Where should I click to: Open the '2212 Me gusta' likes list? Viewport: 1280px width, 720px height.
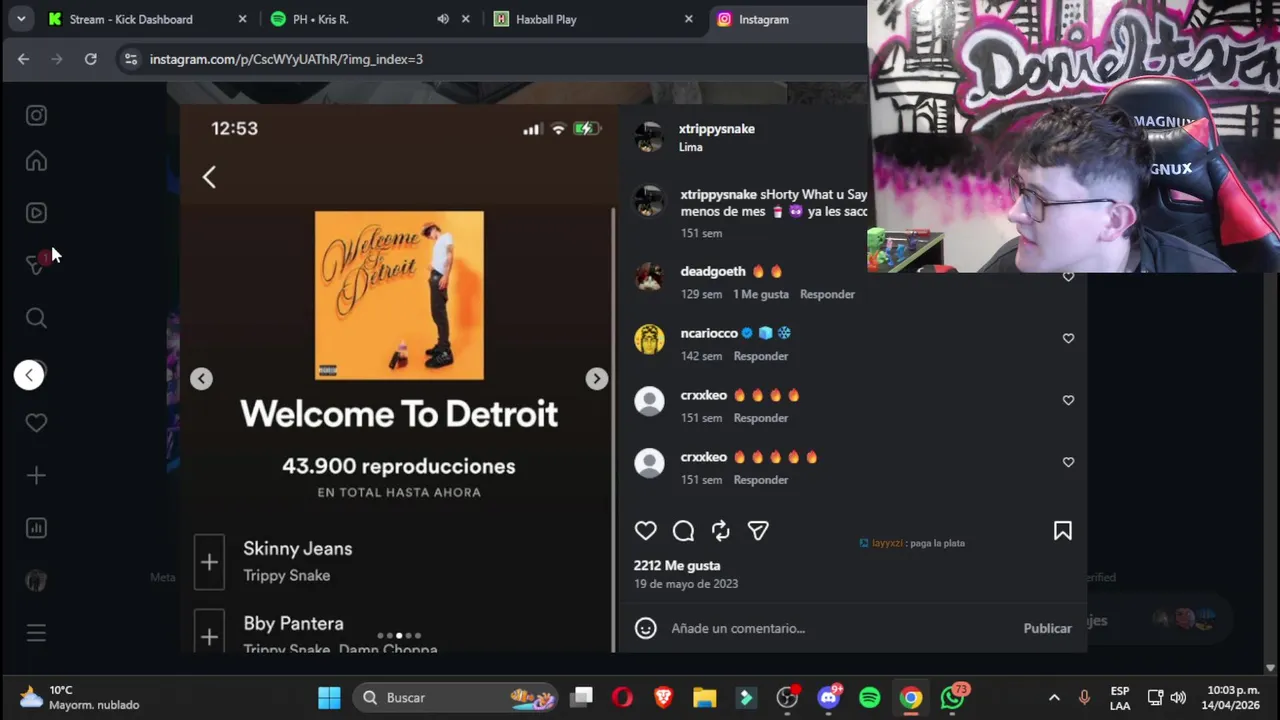677,565
